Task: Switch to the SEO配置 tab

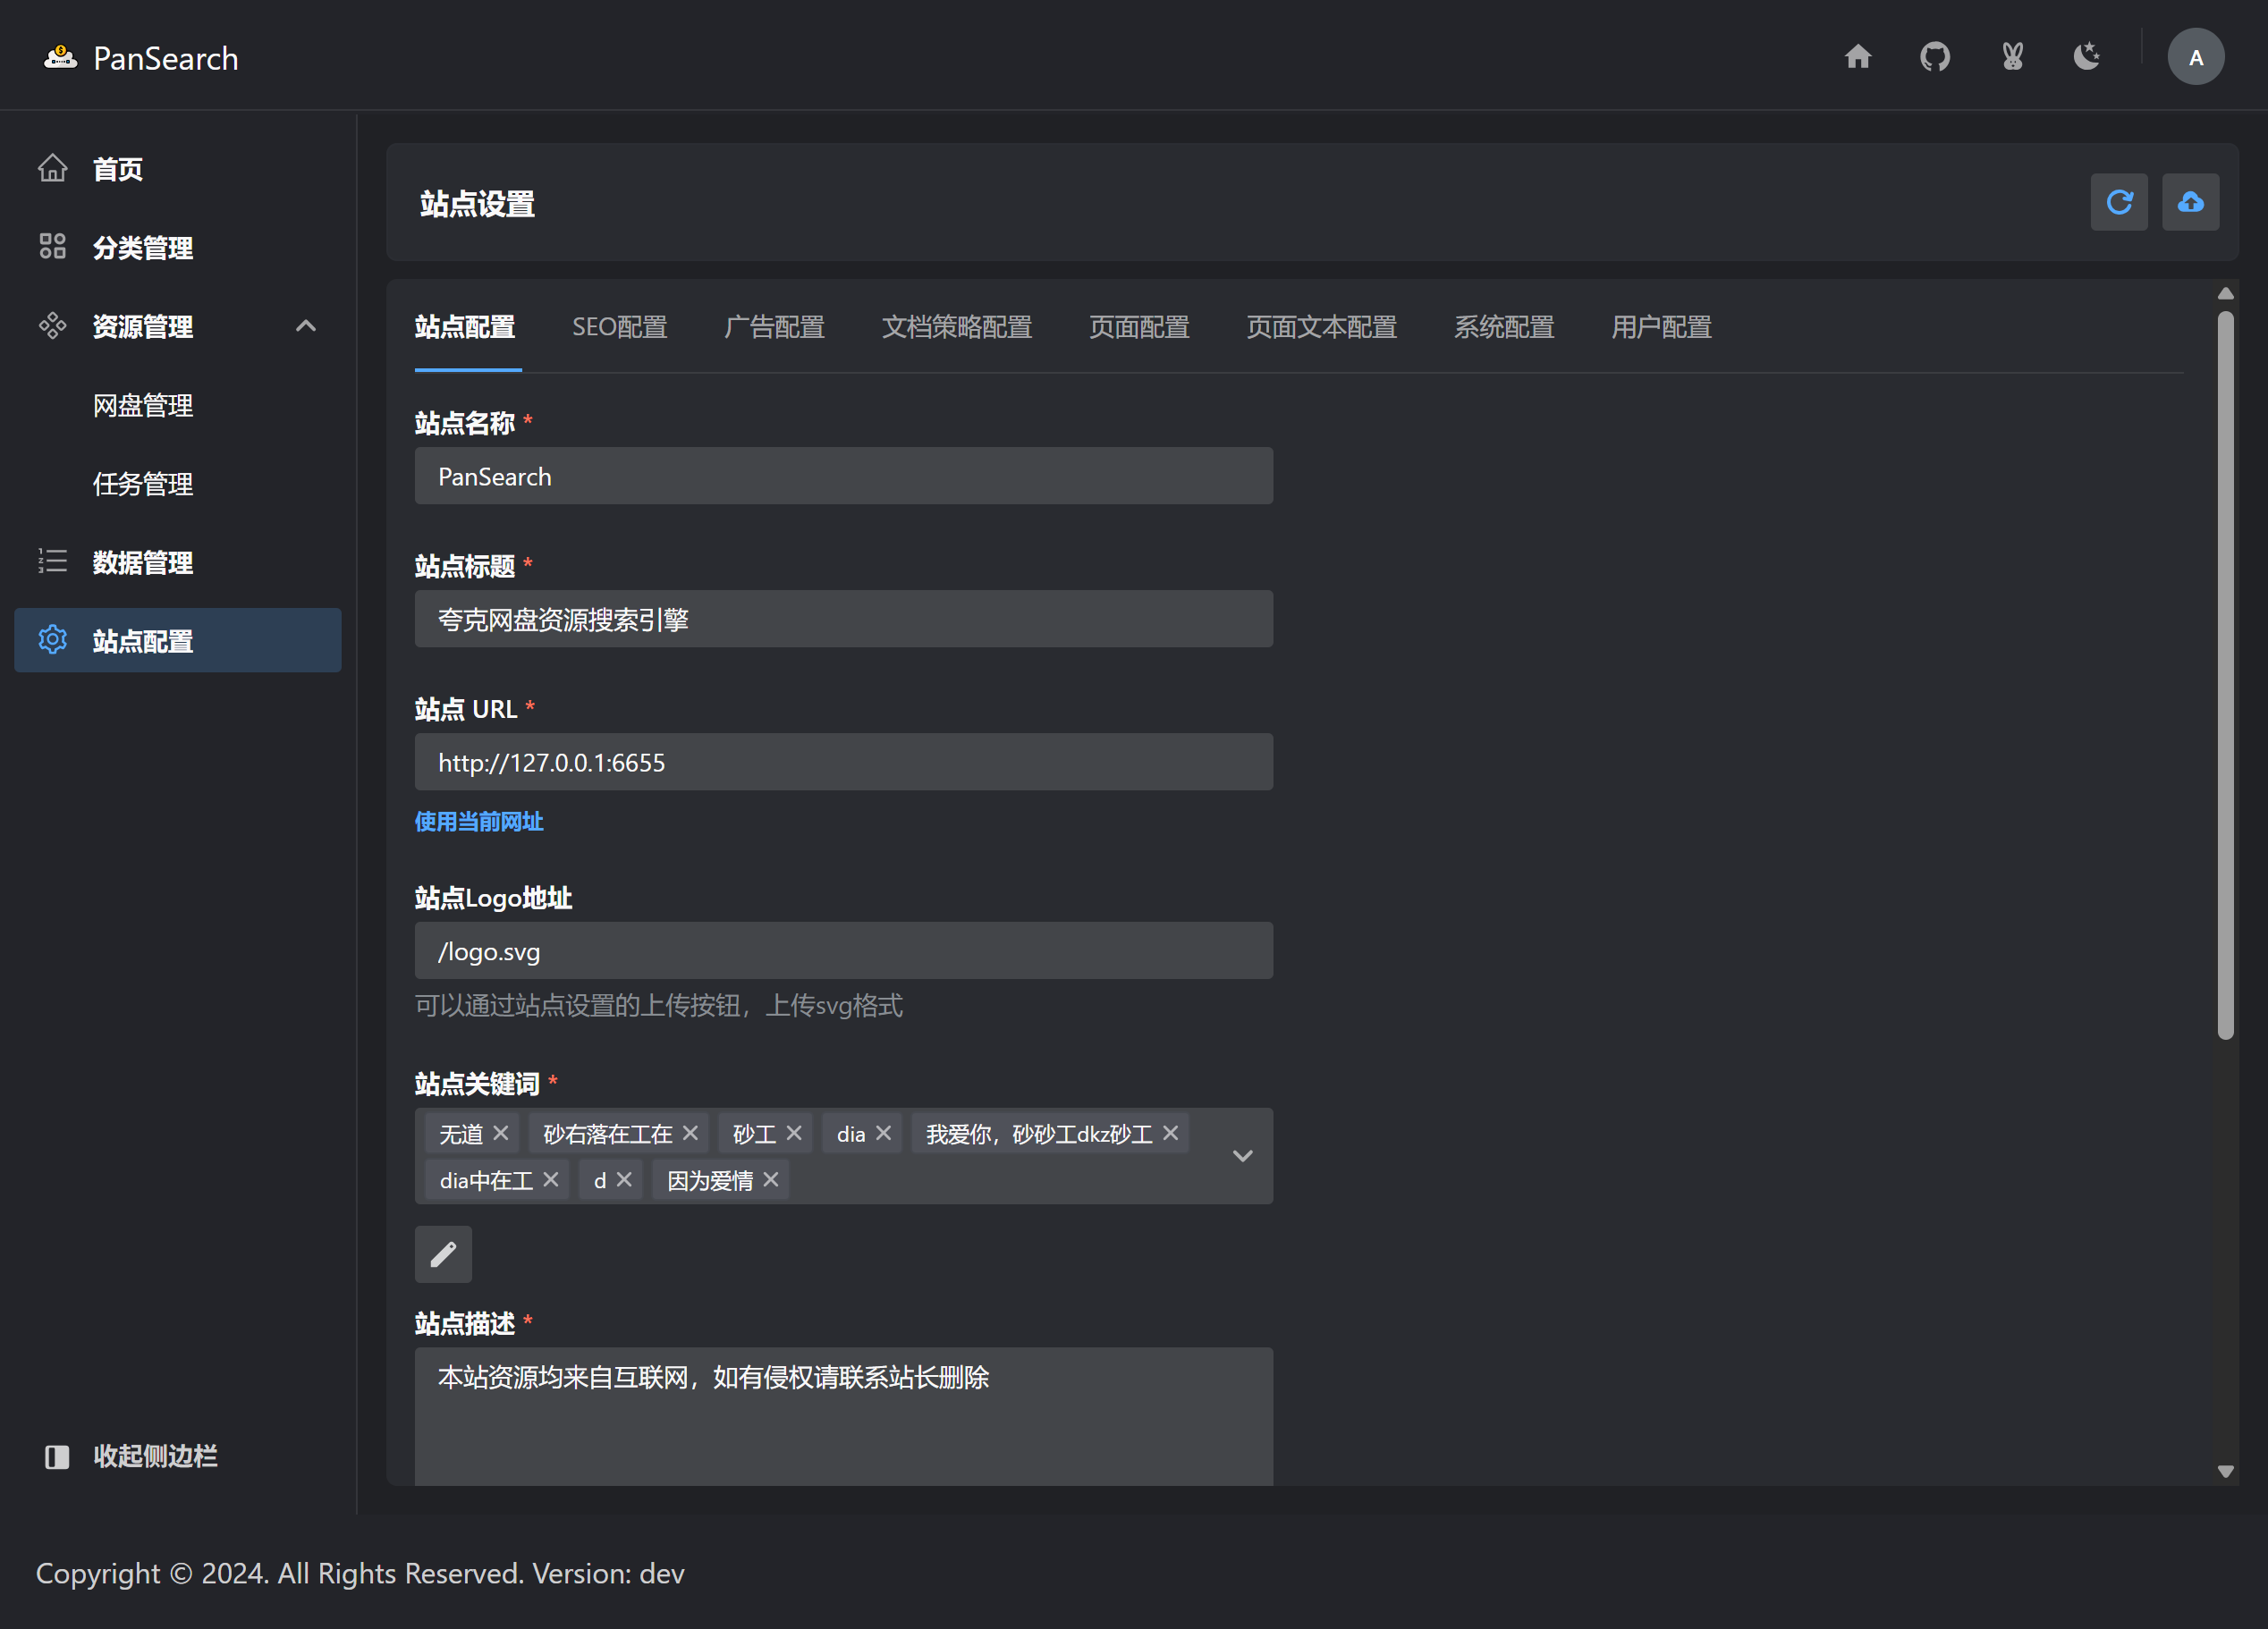Action: tap(619, 327)
